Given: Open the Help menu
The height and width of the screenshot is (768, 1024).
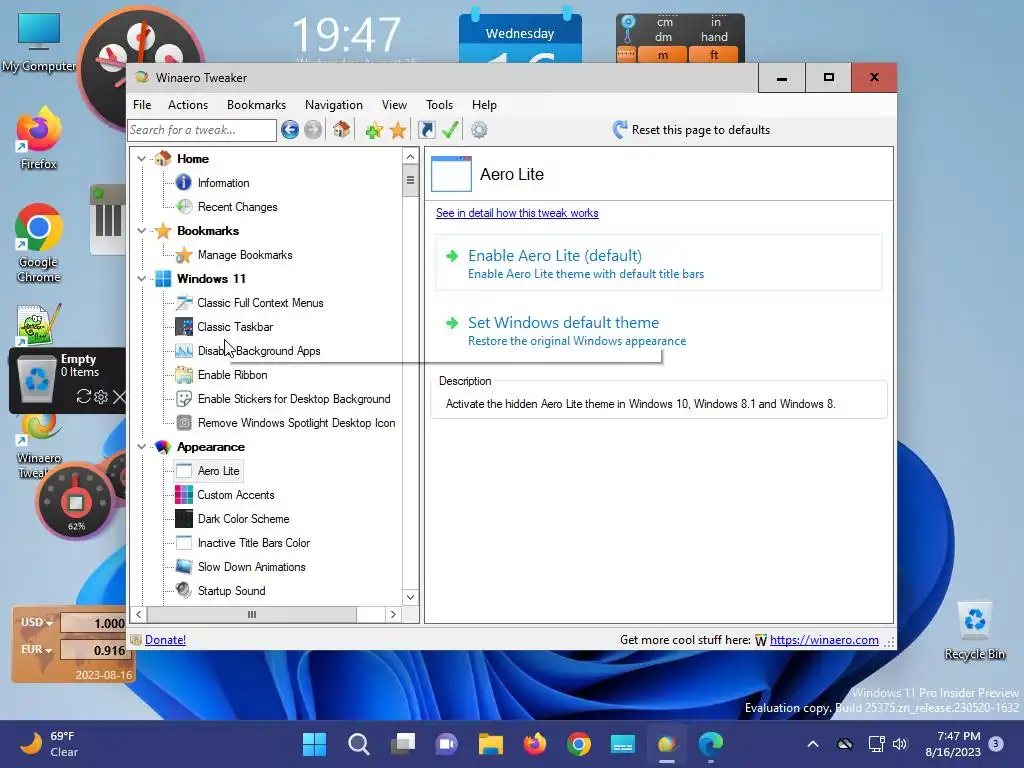Looking at the screenshot, I should (x=484, y=104).
